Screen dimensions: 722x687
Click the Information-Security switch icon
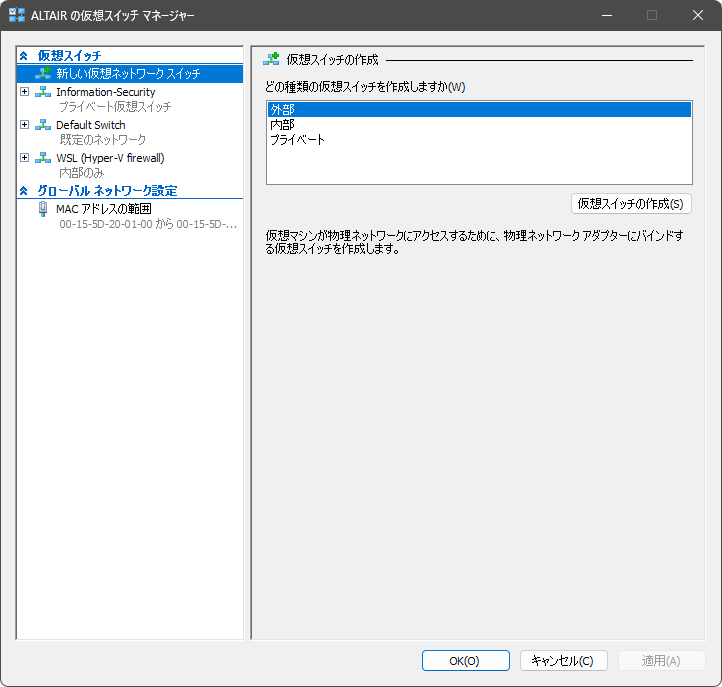[x=43, y=91]
